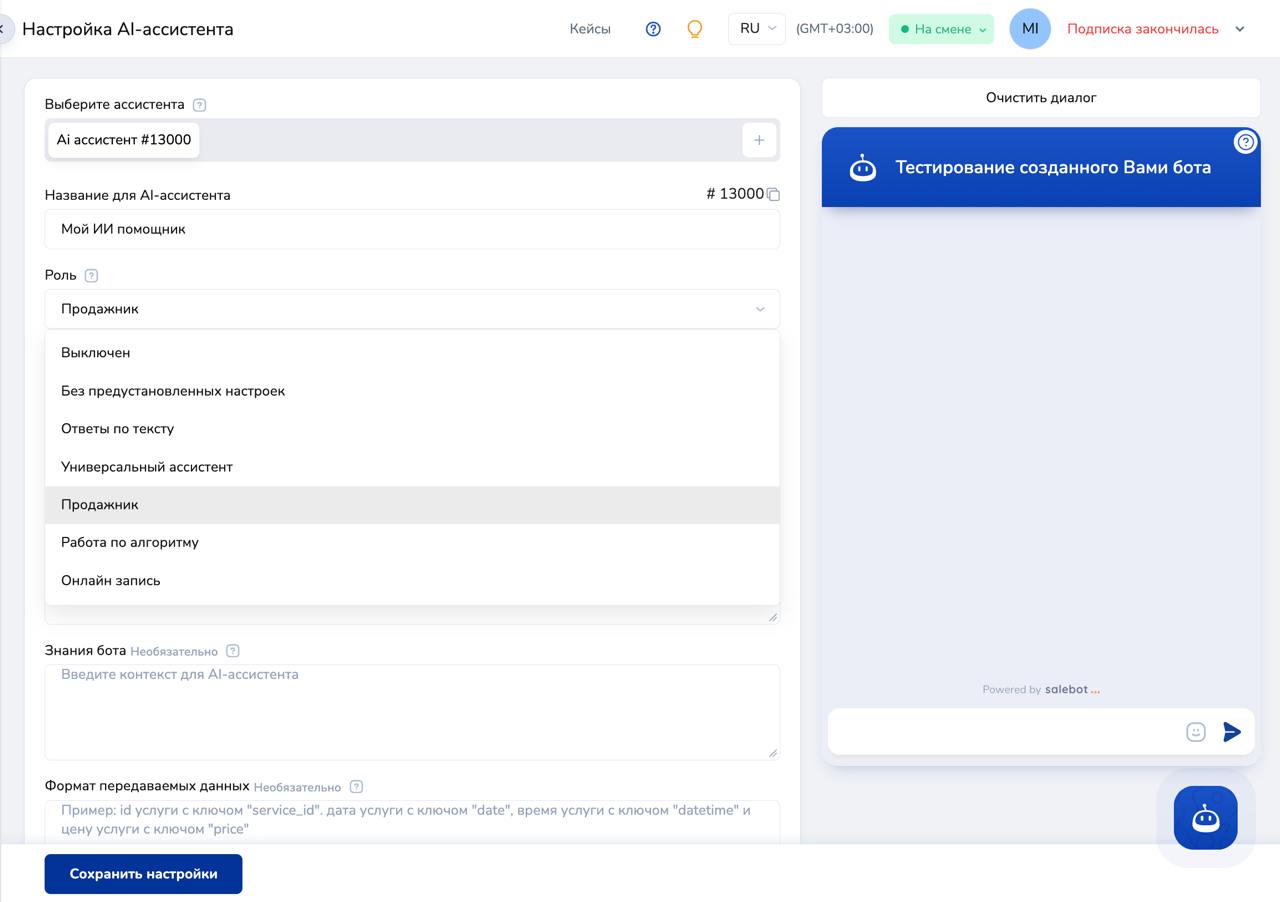Send the message with the arrow icon
The image size is (1280, 902).
click(1232, 732)
